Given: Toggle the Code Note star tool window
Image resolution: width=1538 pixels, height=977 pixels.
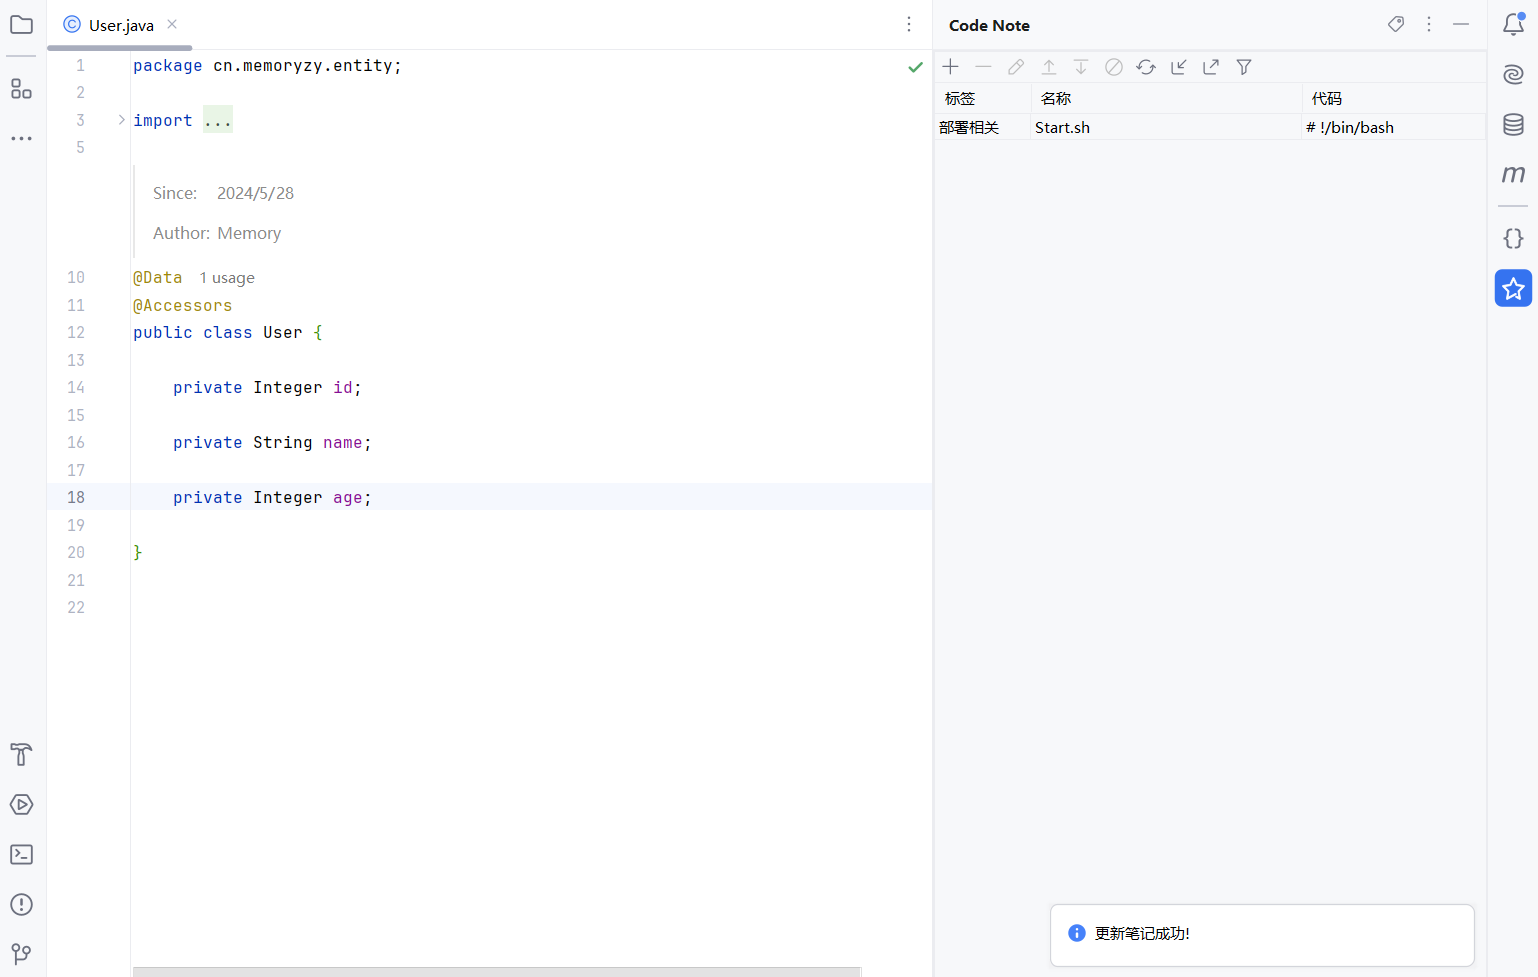Looking at the screenshot, I should pyautogui.click(x=1513, y=289).
